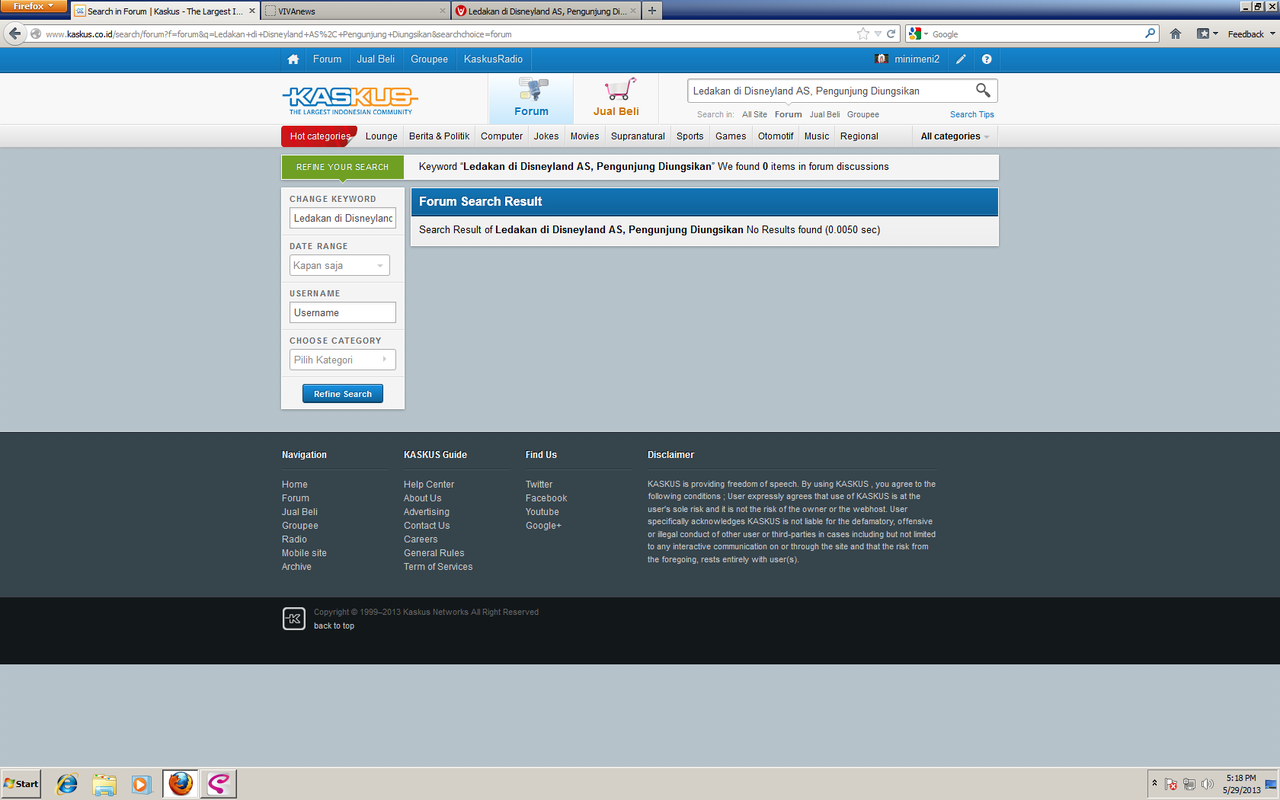Click the pink S application taskbar icon

pos(218,784)
